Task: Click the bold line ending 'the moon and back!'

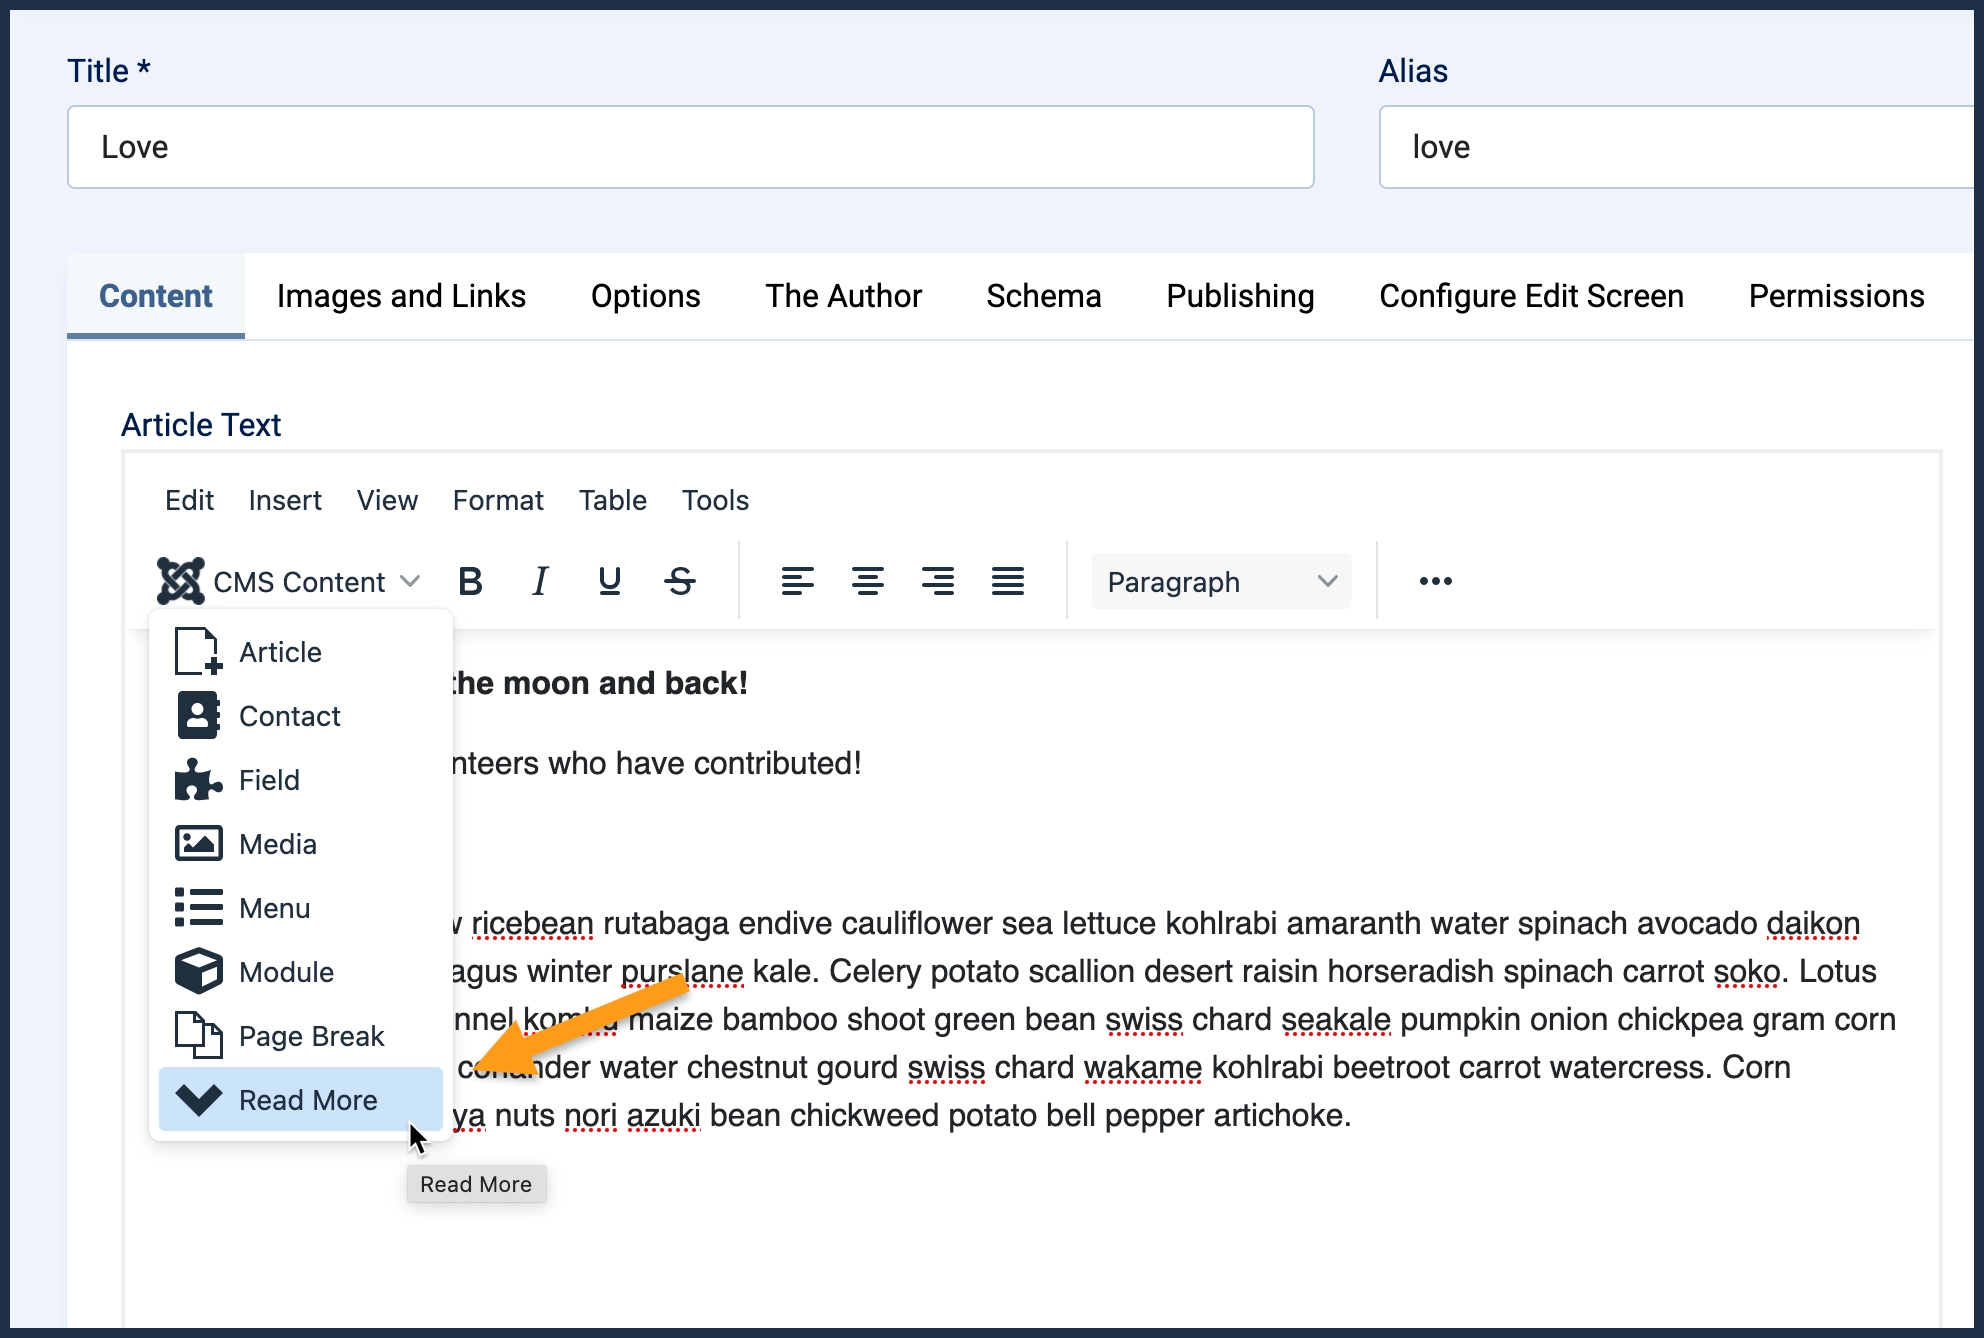Action: point(600,683)
